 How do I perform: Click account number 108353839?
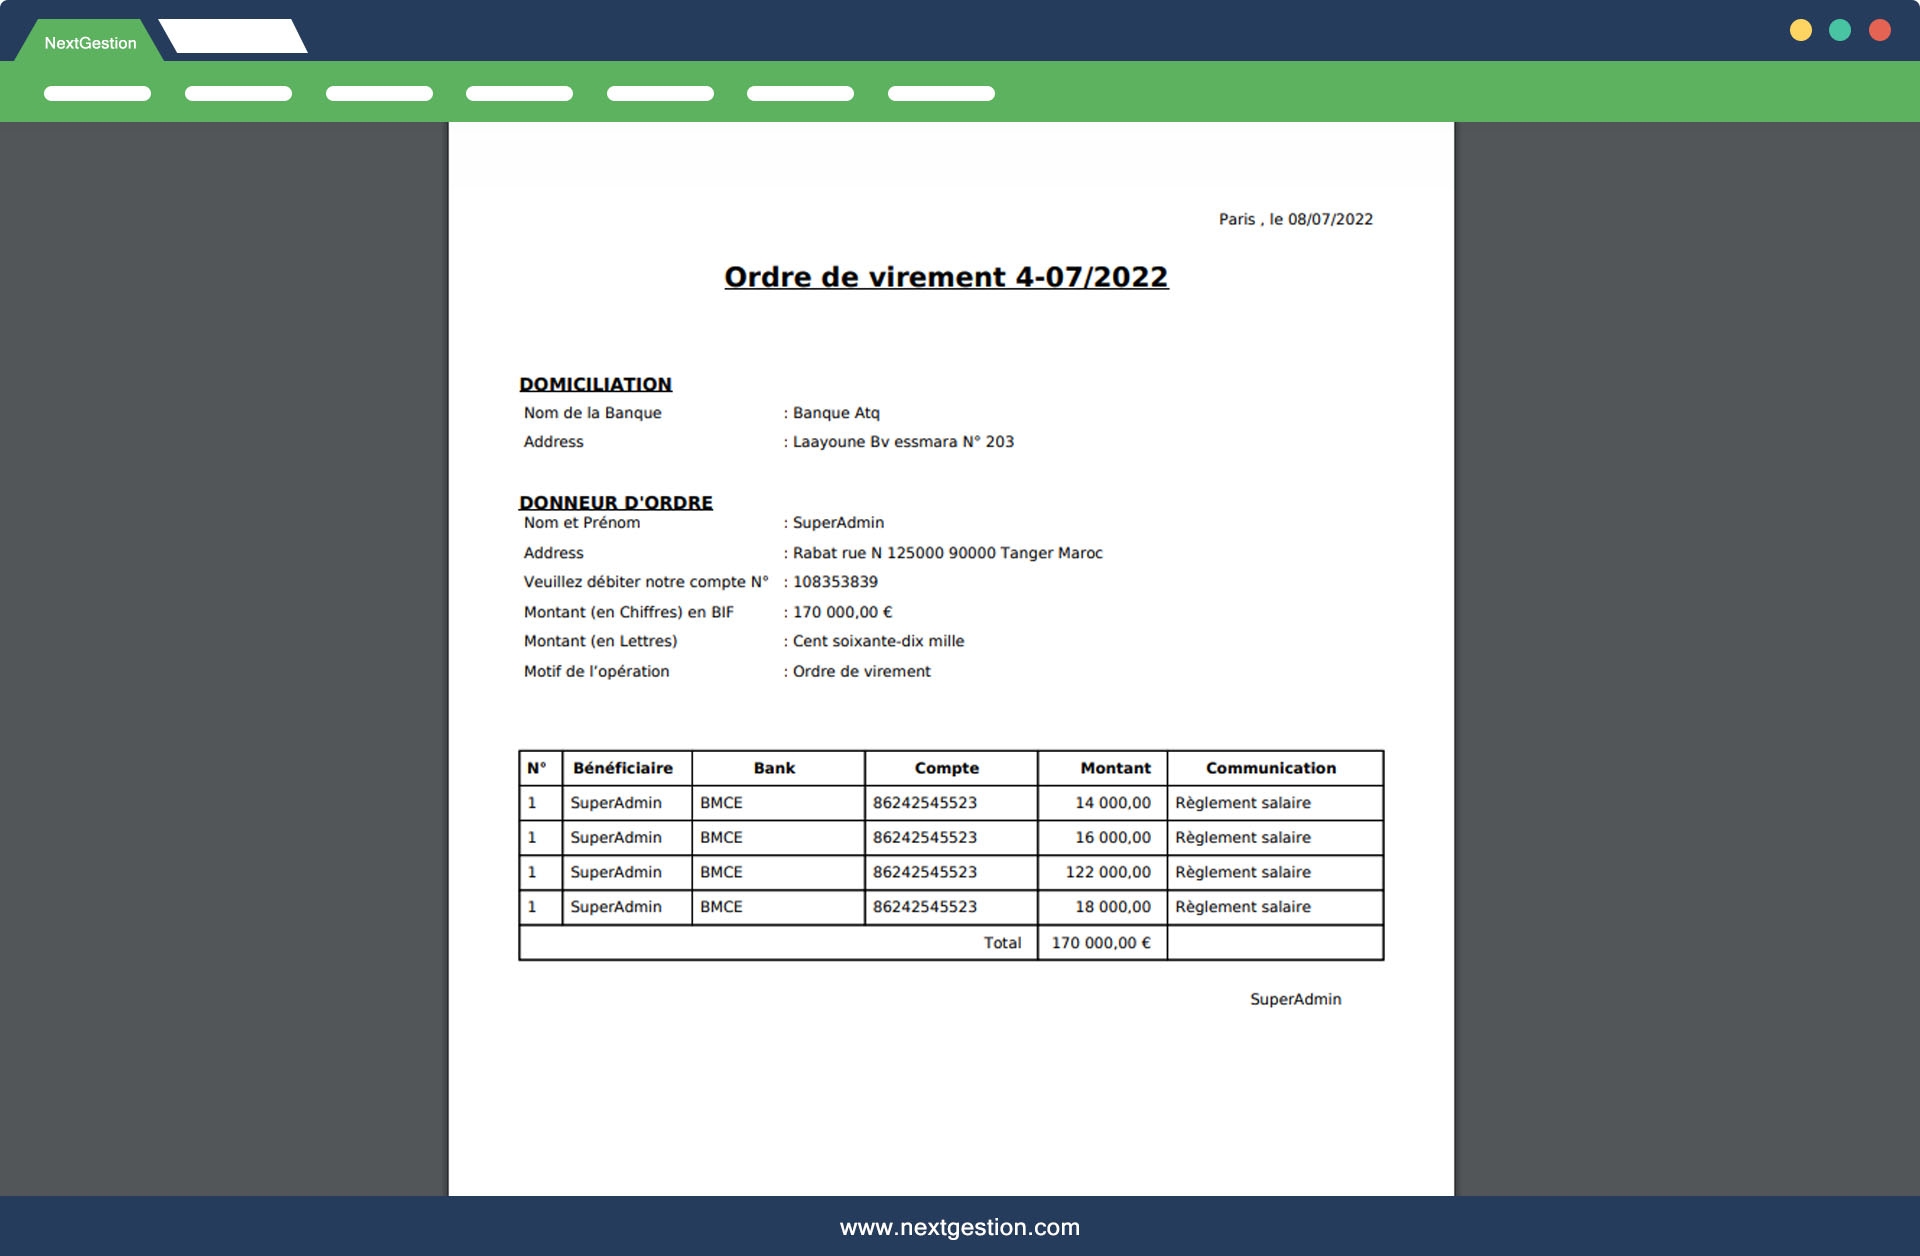point(835,582)
